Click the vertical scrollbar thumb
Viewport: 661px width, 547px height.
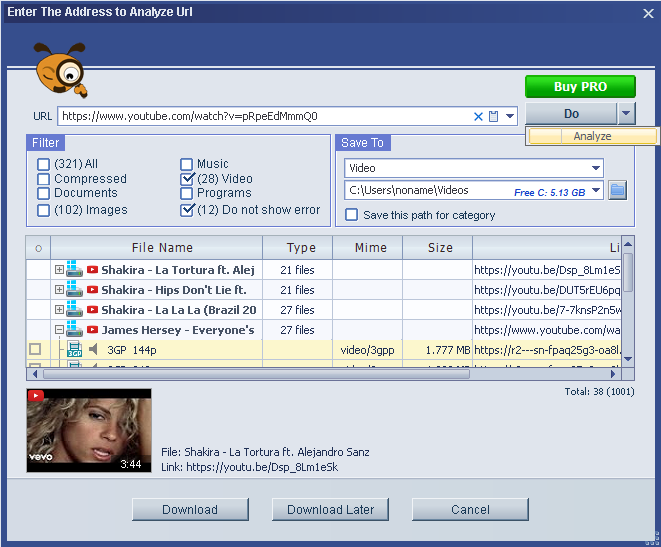pyautogui.click(x=628, y=272)
